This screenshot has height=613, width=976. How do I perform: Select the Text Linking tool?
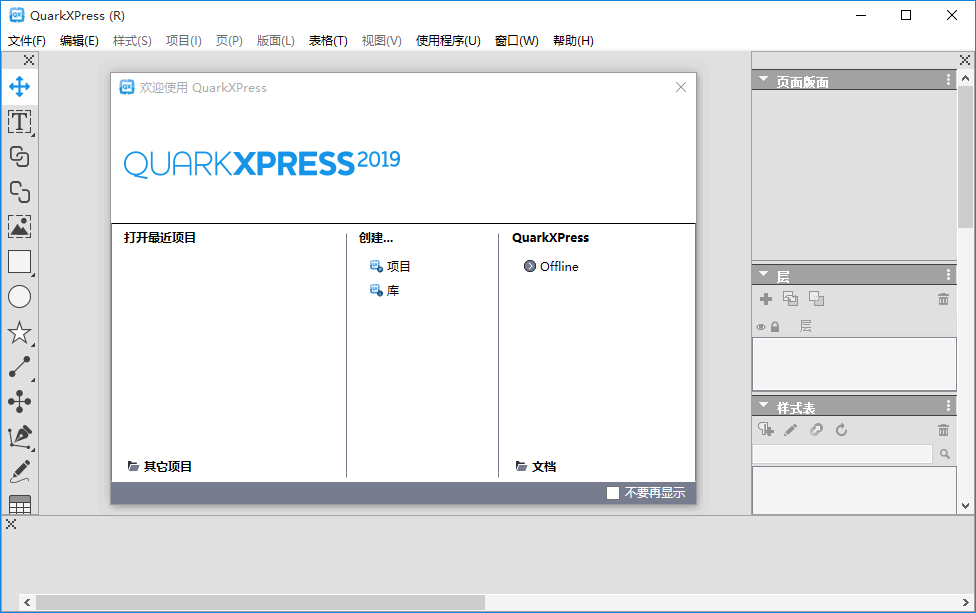coord(19,156)
